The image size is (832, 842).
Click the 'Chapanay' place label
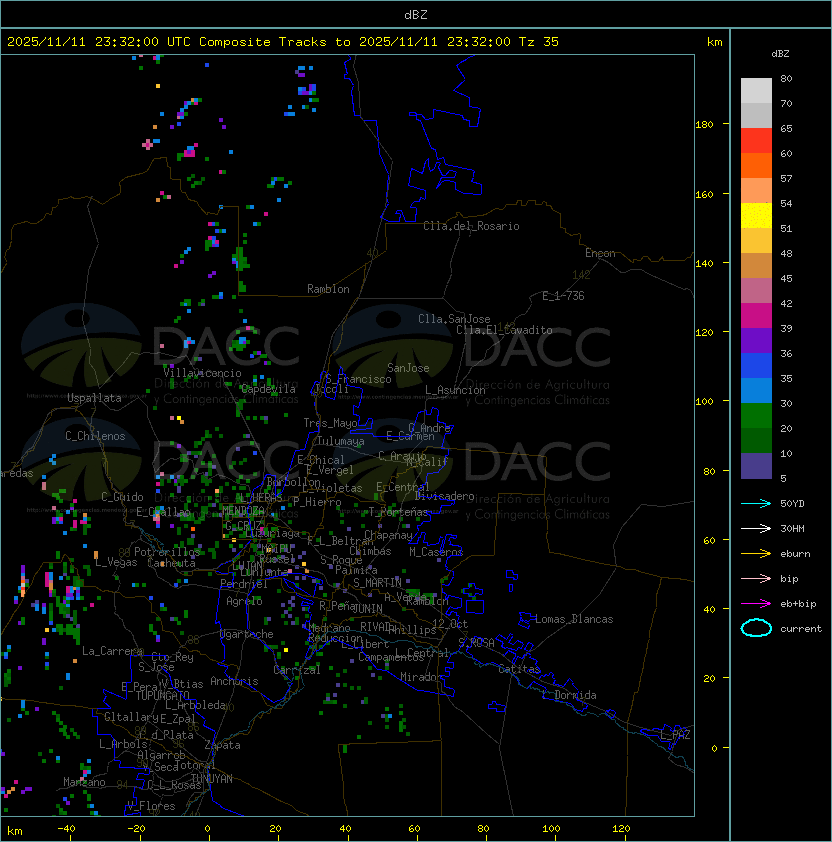tap(388, 535)
